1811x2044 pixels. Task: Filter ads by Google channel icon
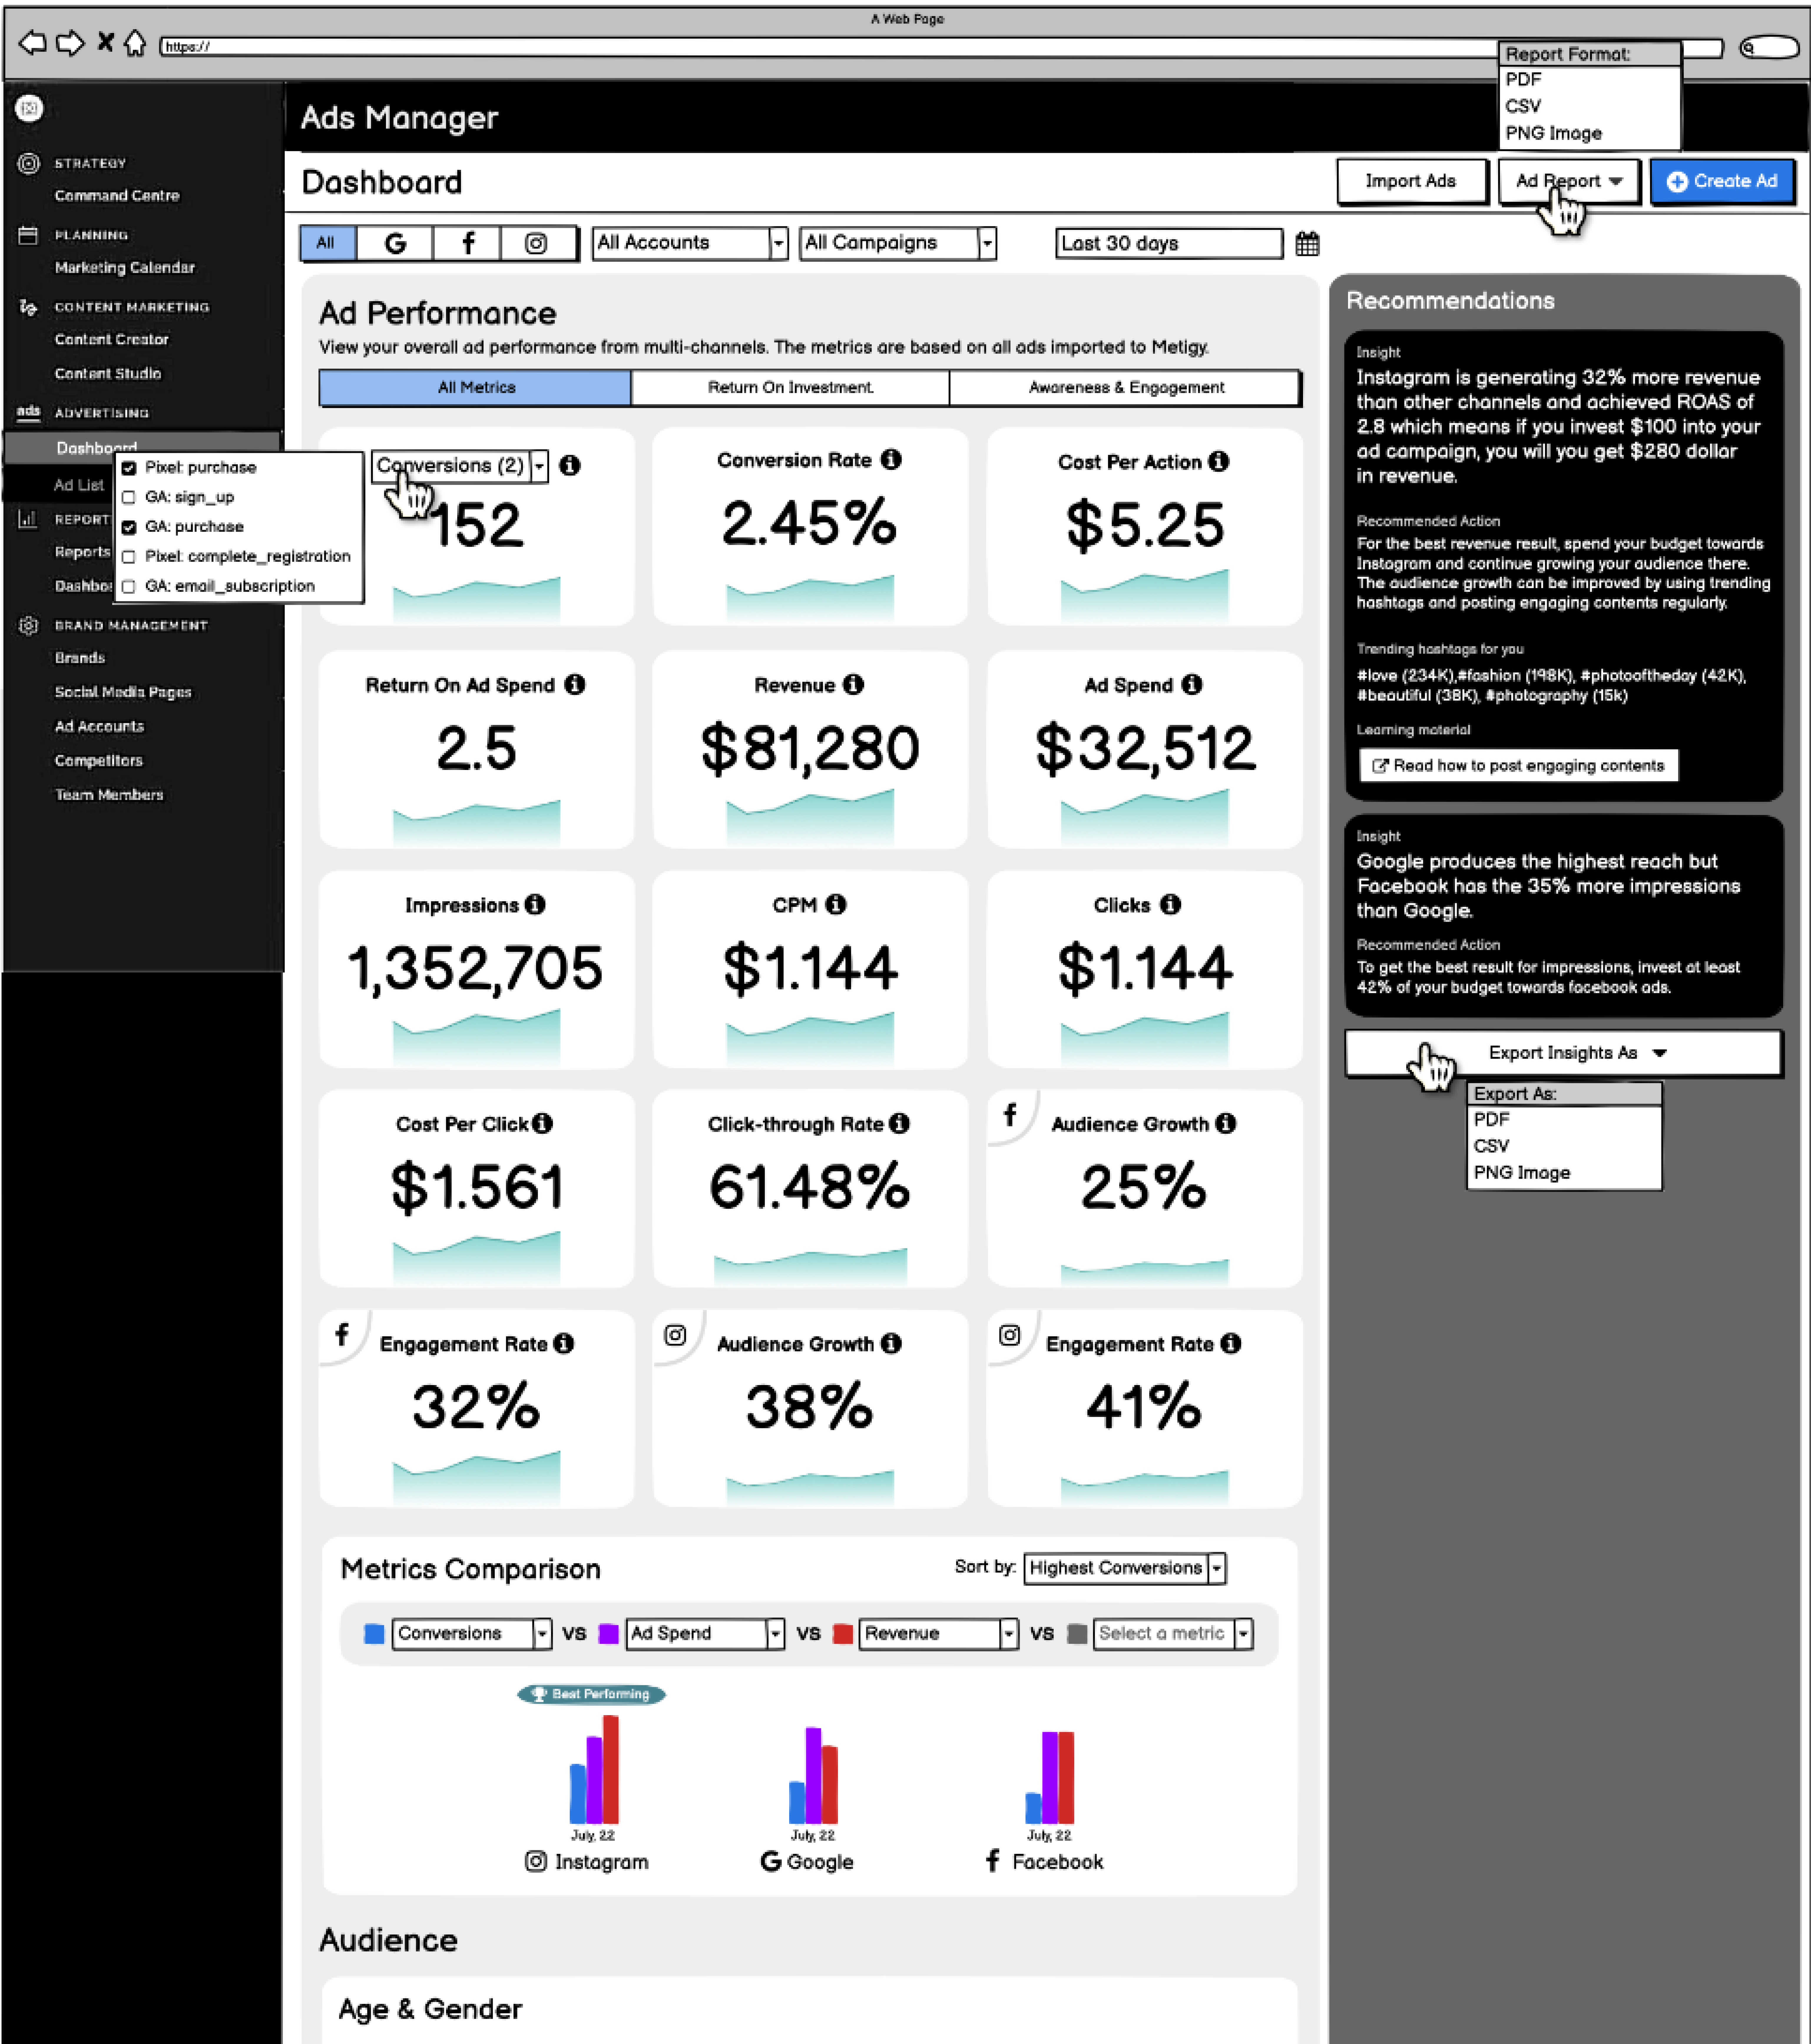click(395, 243)
